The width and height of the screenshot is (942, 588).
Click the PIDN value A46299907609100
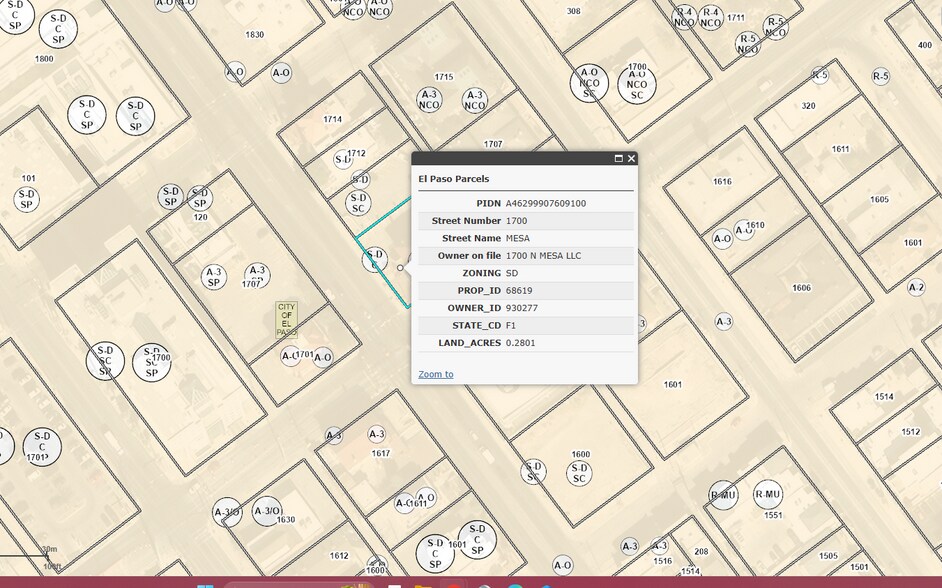pos(545,203)
